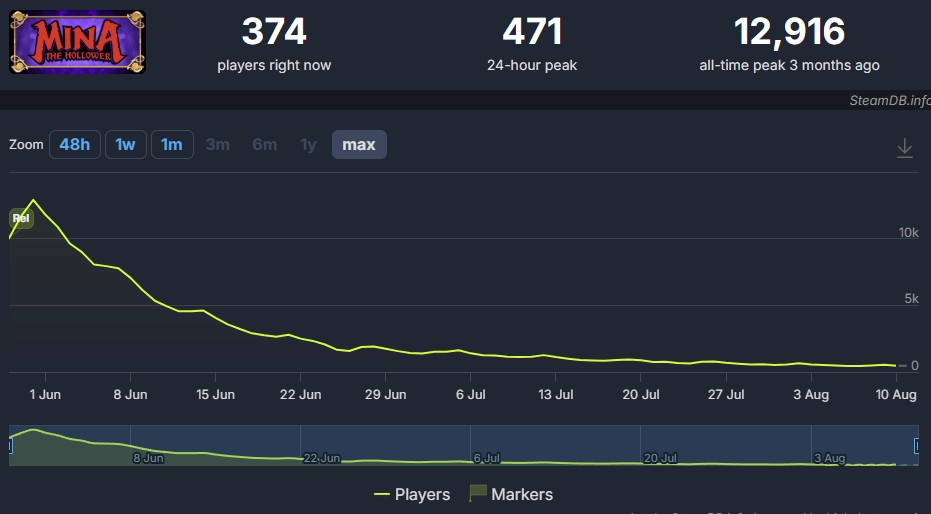Click the Mina the Hollower game logo
Screen dimensions: 931x514
pos(77,42)
